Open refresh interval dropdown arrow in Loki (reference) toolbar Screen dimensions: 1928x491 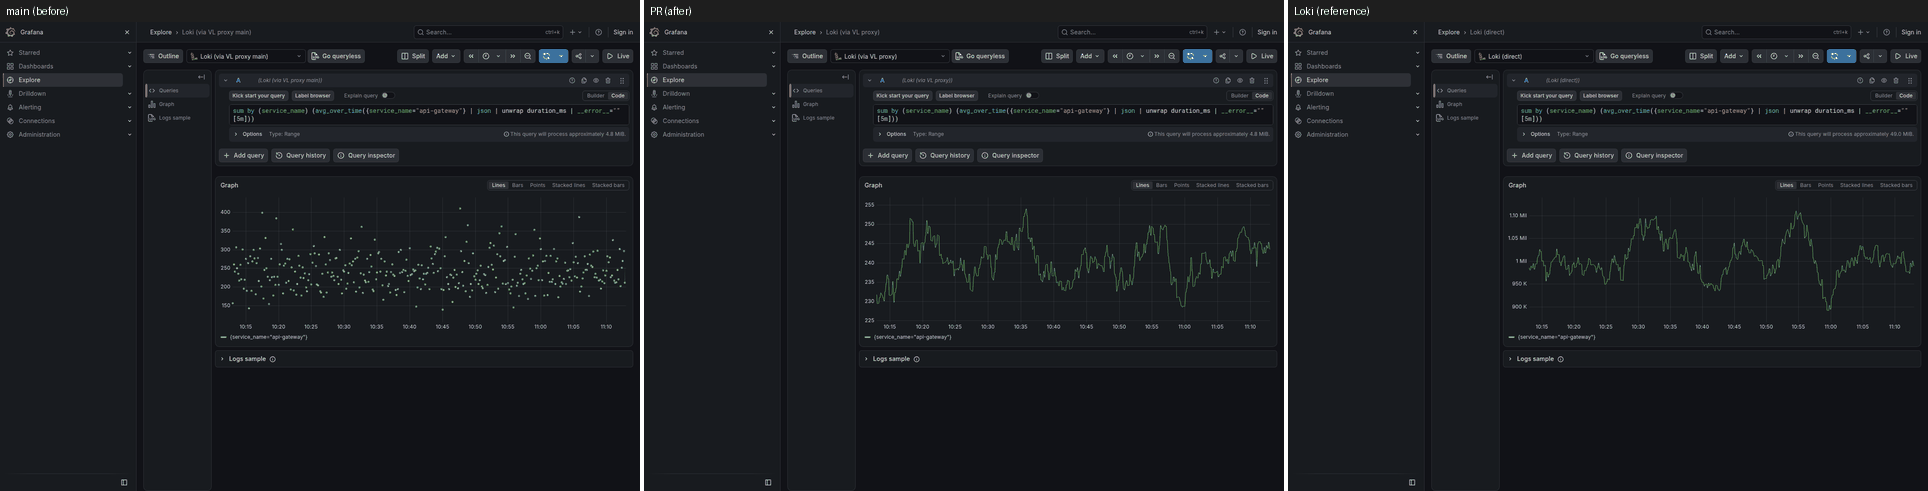[1849, 56]
